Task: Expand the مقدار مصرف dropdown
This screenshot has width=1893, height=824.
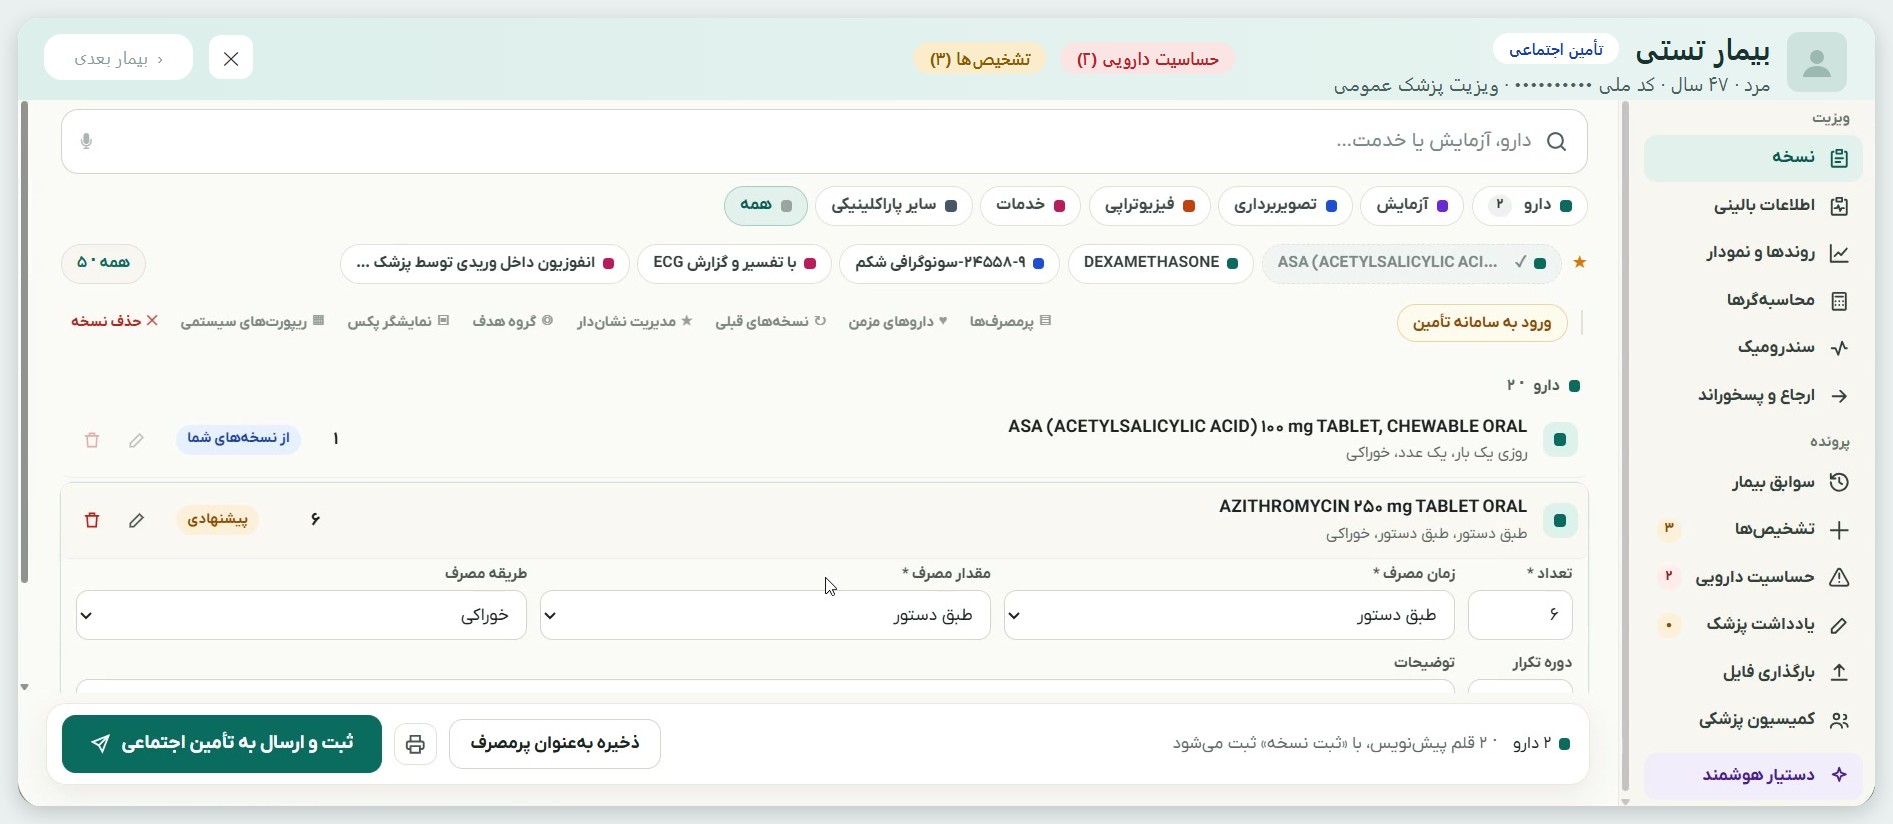Action: pos(765,615)
